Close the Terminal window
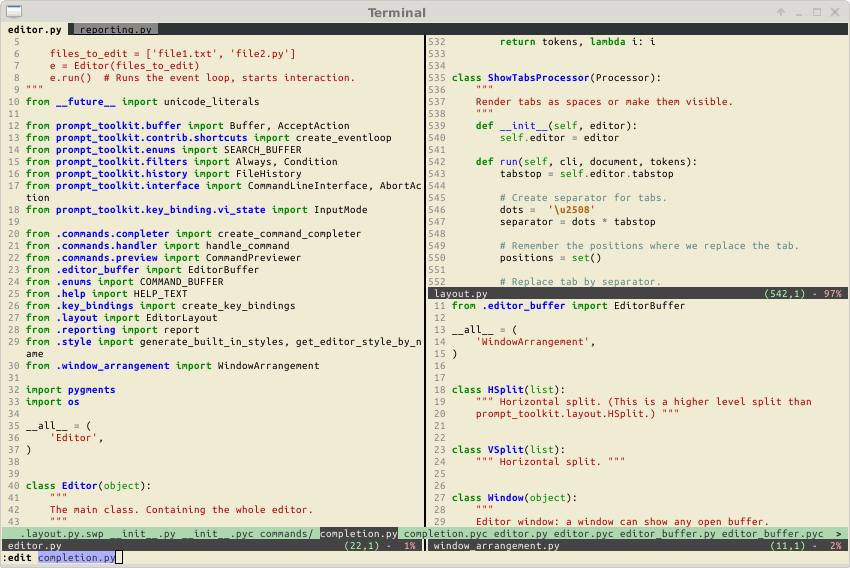Viewport: 850px width, 568px height. pyautogui.click(x=836, y=12)
